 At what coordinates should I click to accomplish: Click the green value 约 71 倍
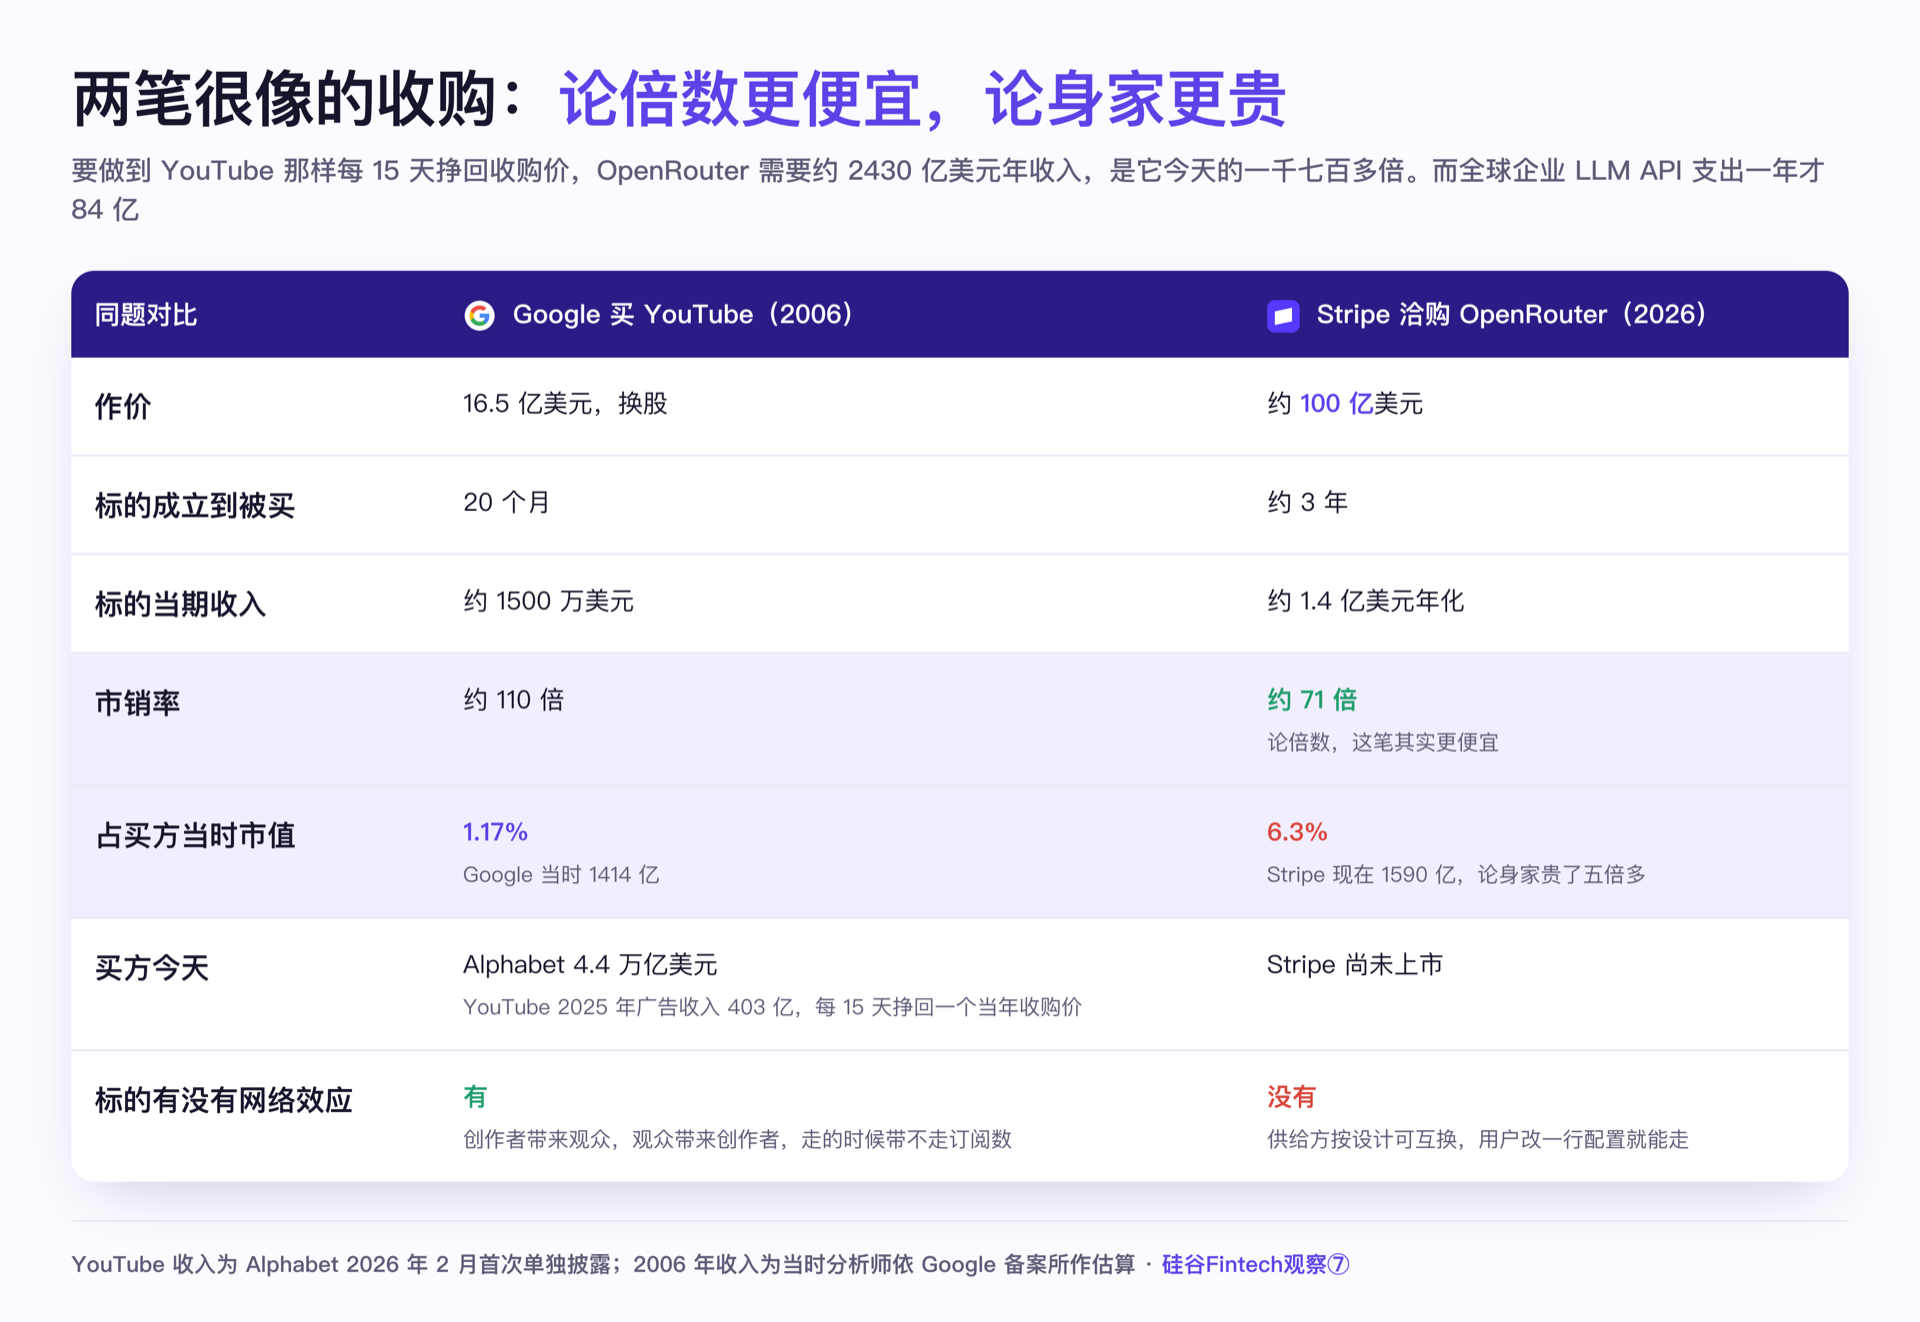(x=1312, y=700)
